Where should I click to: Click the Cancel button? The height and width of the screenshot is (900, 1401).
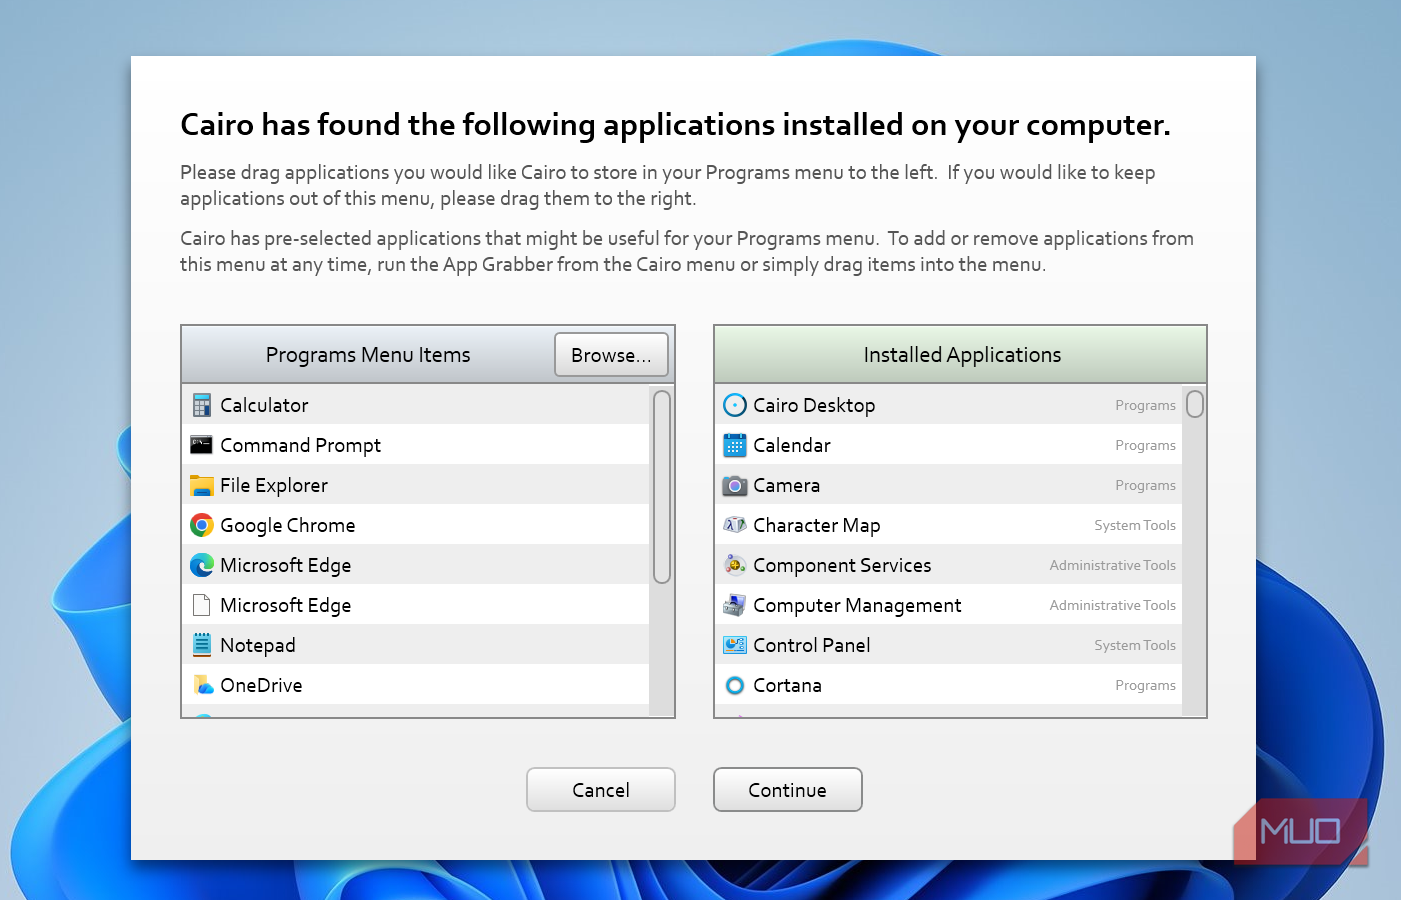click(601, 790)
